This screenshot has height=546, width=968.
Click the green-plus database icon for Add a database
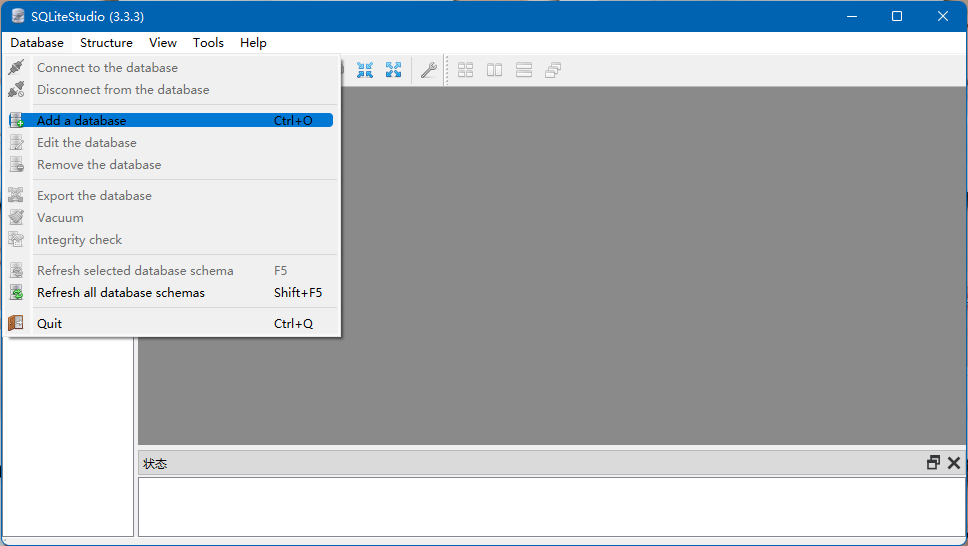(x=16, y=120)
